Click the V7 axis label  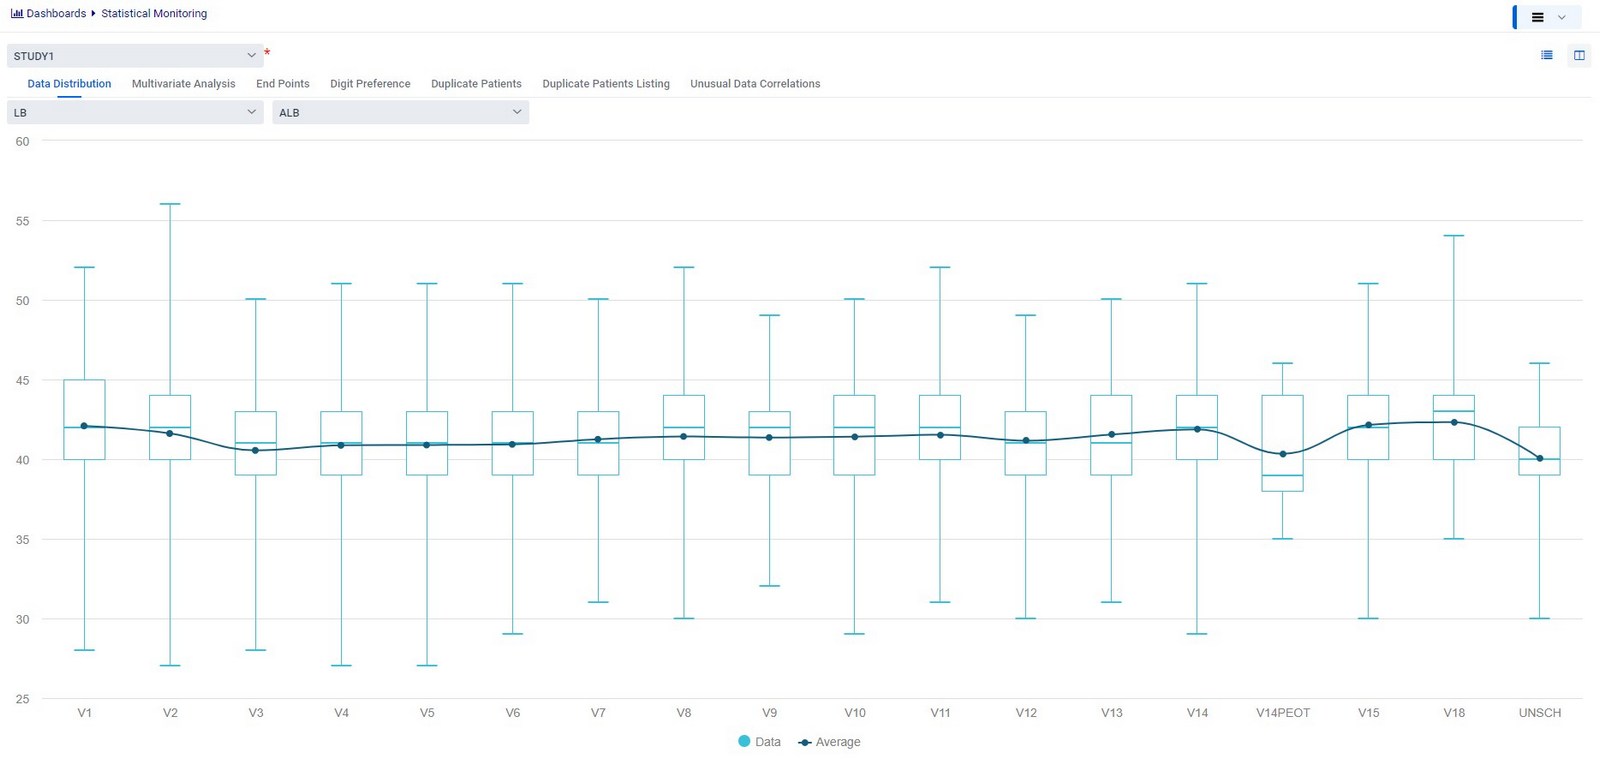click(x=598, y=713)
